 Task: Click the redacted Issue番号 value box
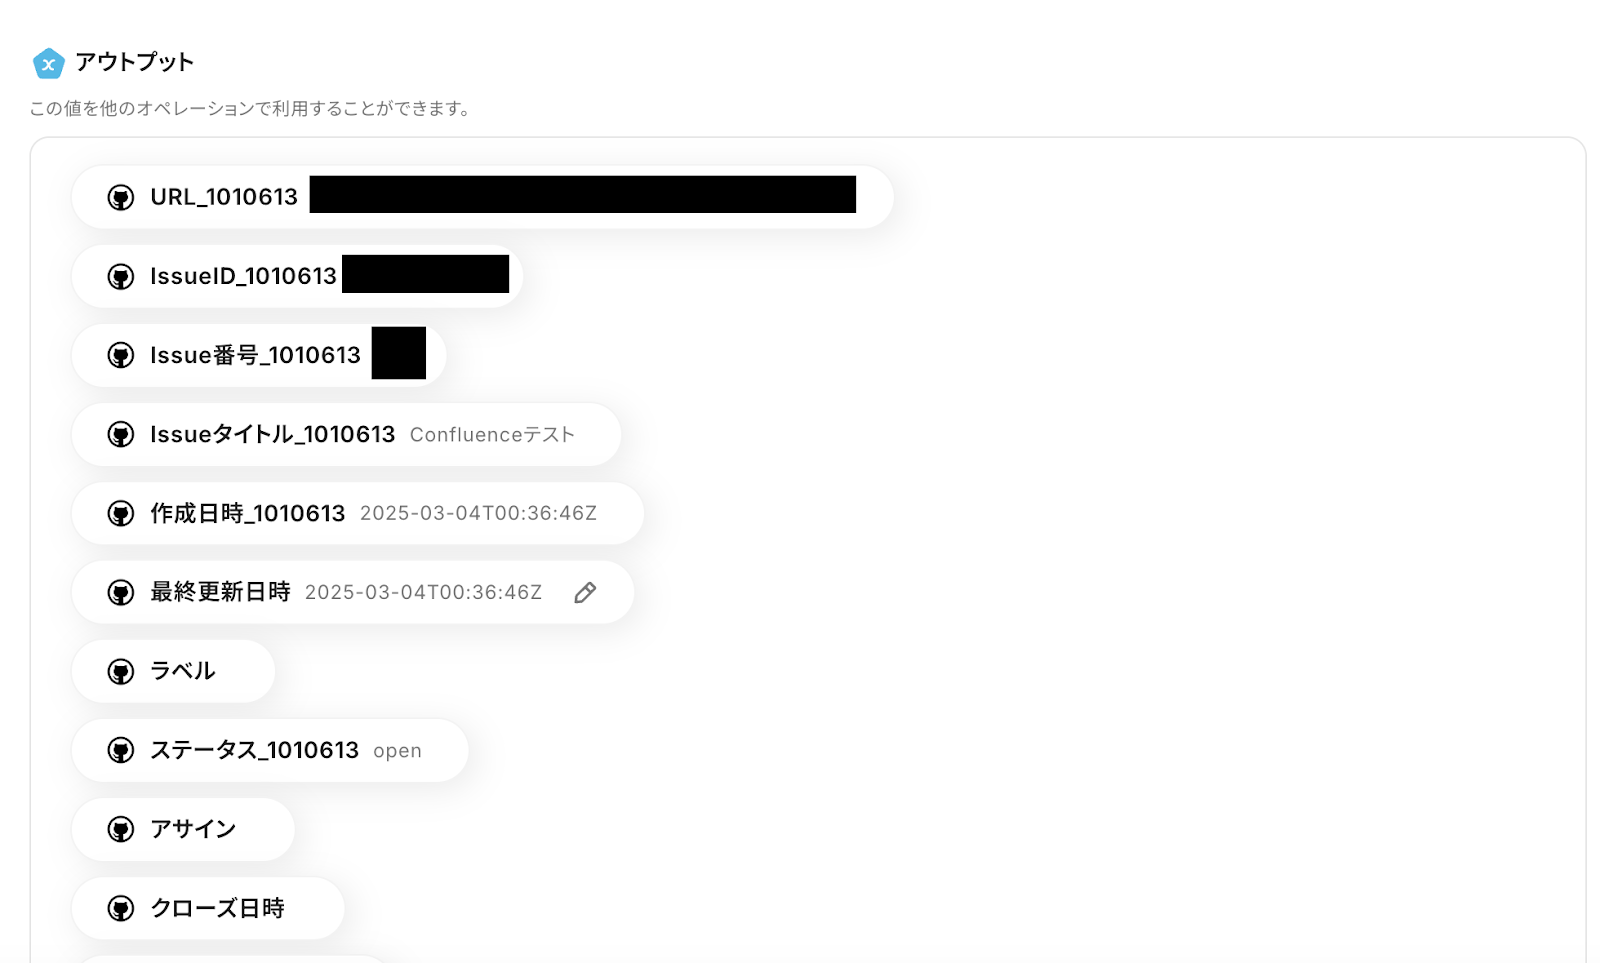pos(399,353)
